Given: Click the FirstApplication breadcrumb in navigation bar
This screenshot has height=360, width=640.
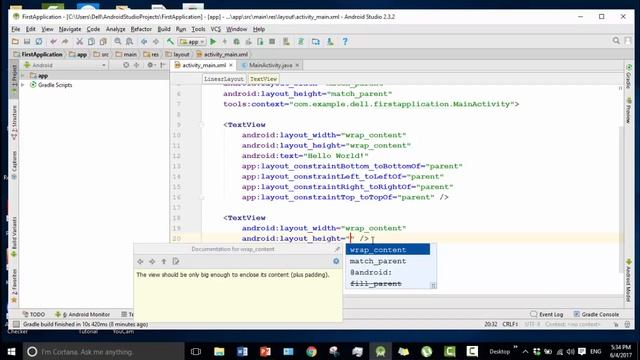Looking at the screenshot, I should [38, 54].
